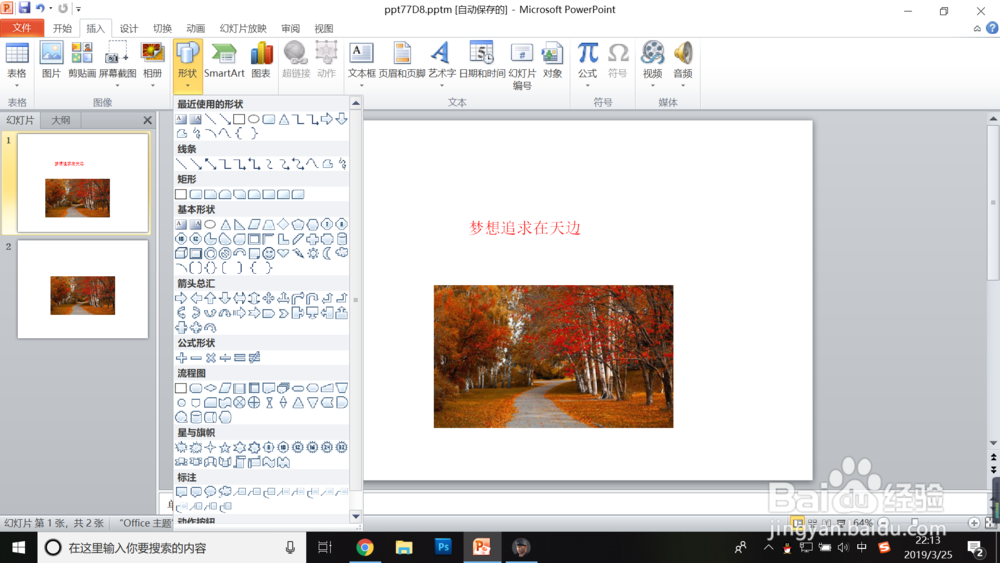1000x563 pixels.
Task: Choose the double-headed arrow line under 线条
Action: pos(210,164)
